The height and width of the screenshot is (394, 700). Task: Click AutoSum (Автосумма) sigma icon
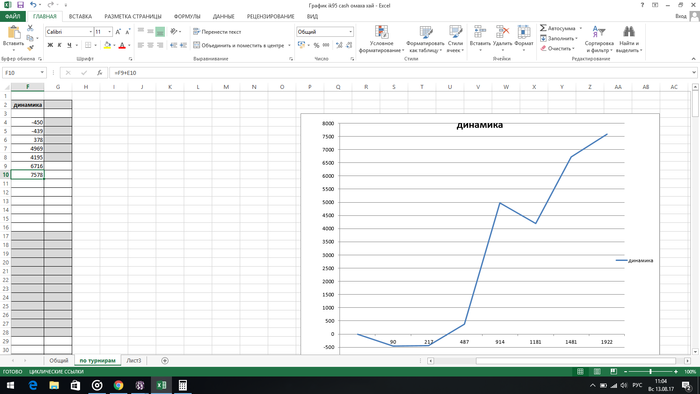543,28
